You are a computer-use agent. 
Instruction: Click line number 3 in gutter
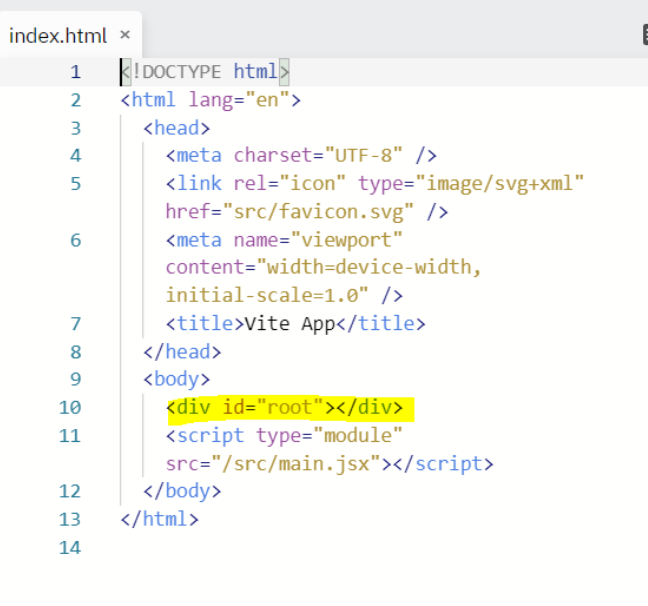(75, 128)
